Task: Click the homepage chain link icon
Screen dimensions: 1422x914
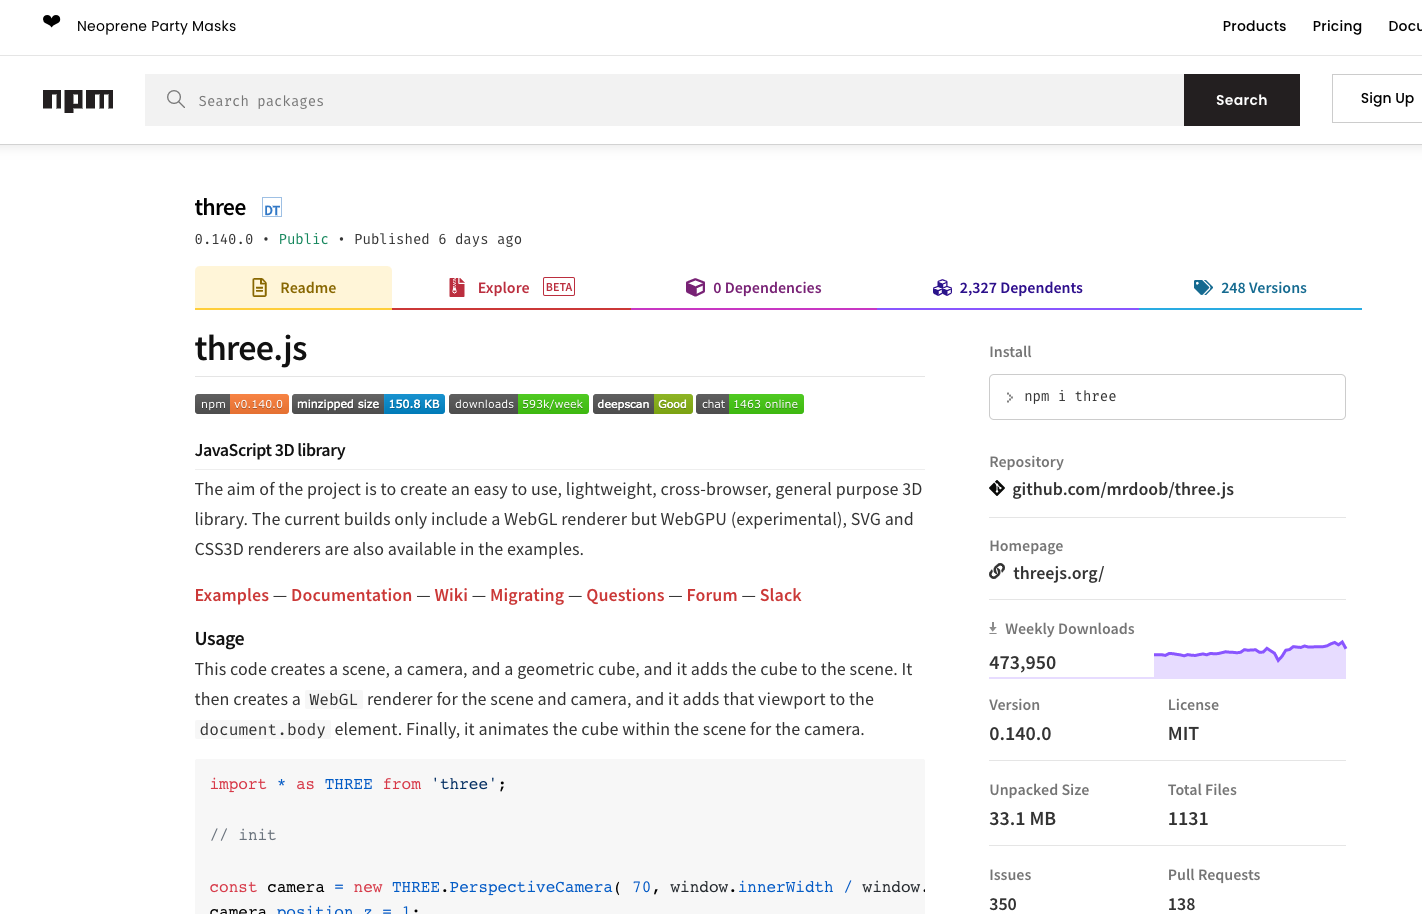Action: tap(997, 571)
